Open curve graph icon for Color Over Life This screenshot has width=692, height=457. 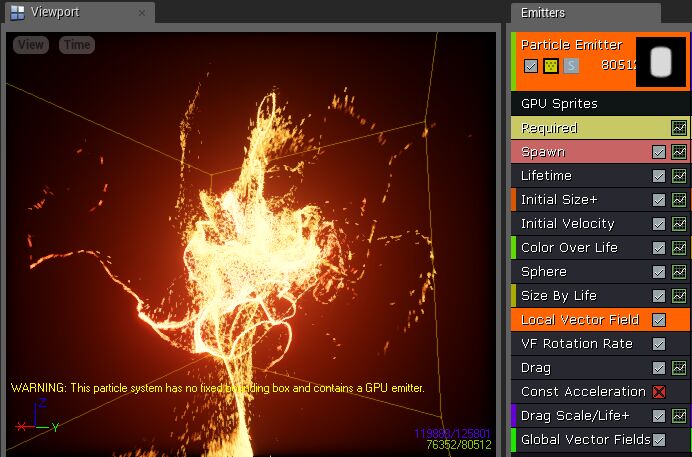tap(679, 248)
